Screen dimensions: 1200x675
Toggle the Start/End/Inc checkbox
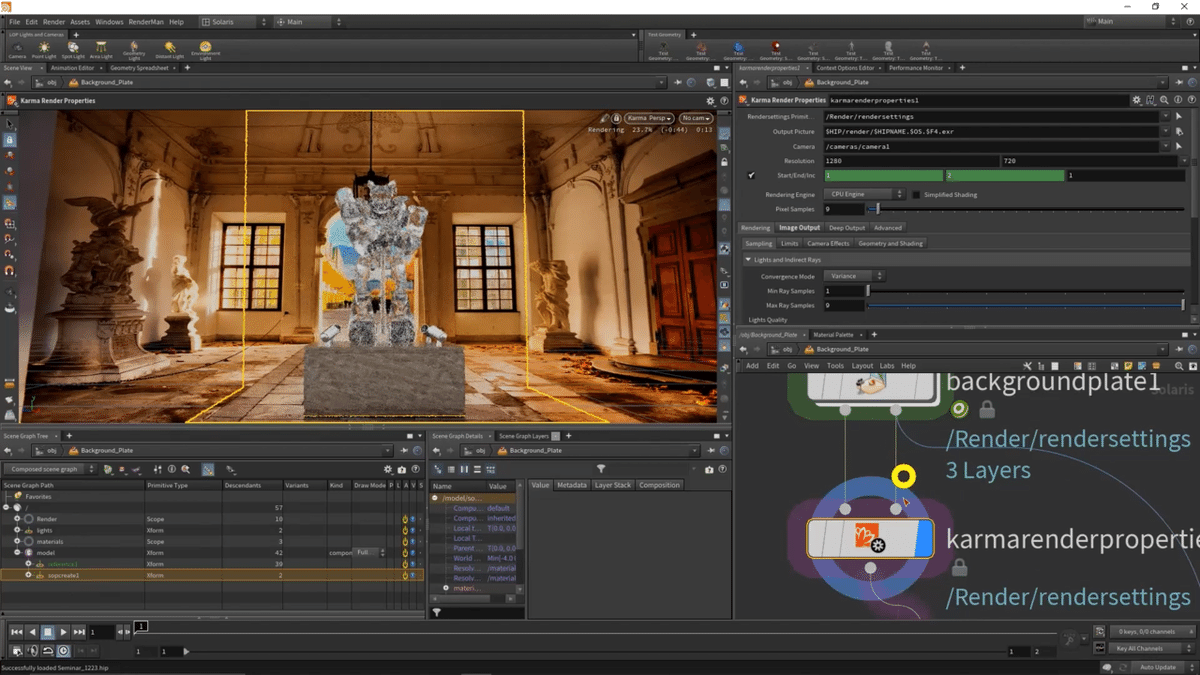pos(751,175)
